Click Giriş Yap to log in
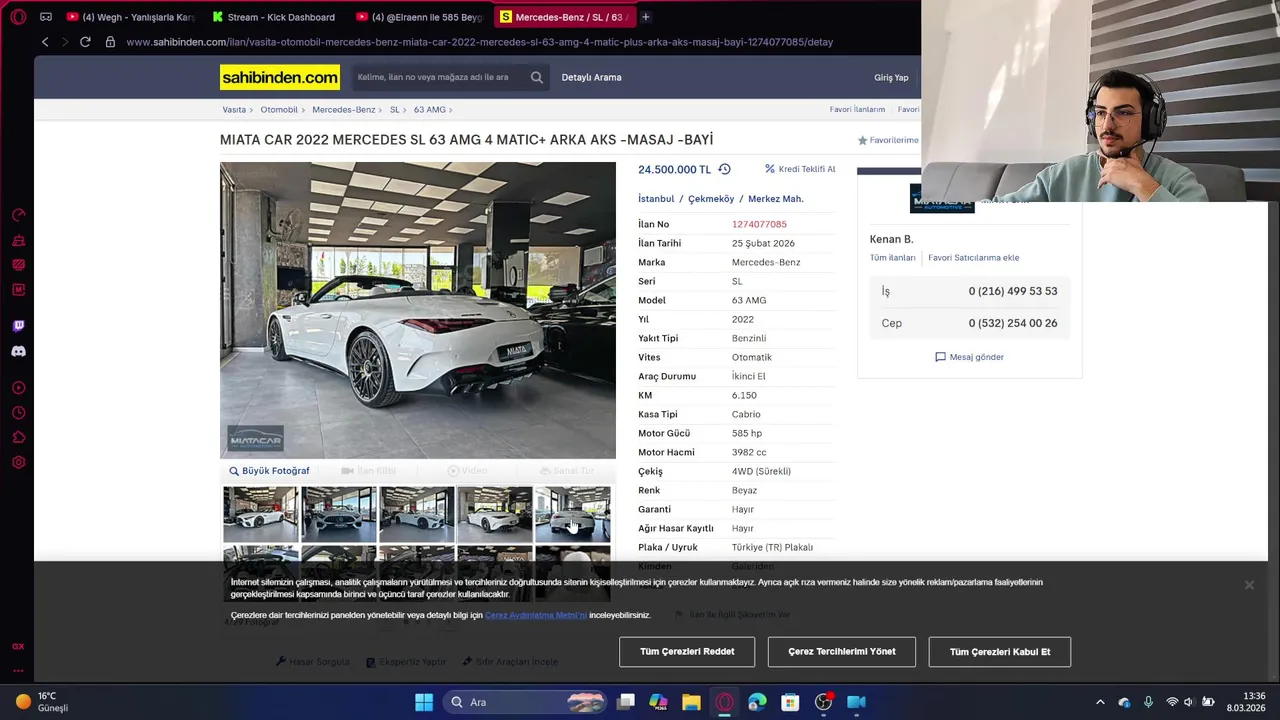 click(x=891, y=77)
